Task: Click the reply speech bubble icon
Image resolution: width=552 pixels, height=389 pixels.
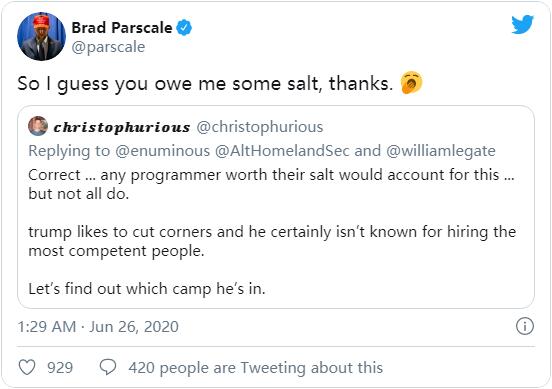Action: point(108,367)
